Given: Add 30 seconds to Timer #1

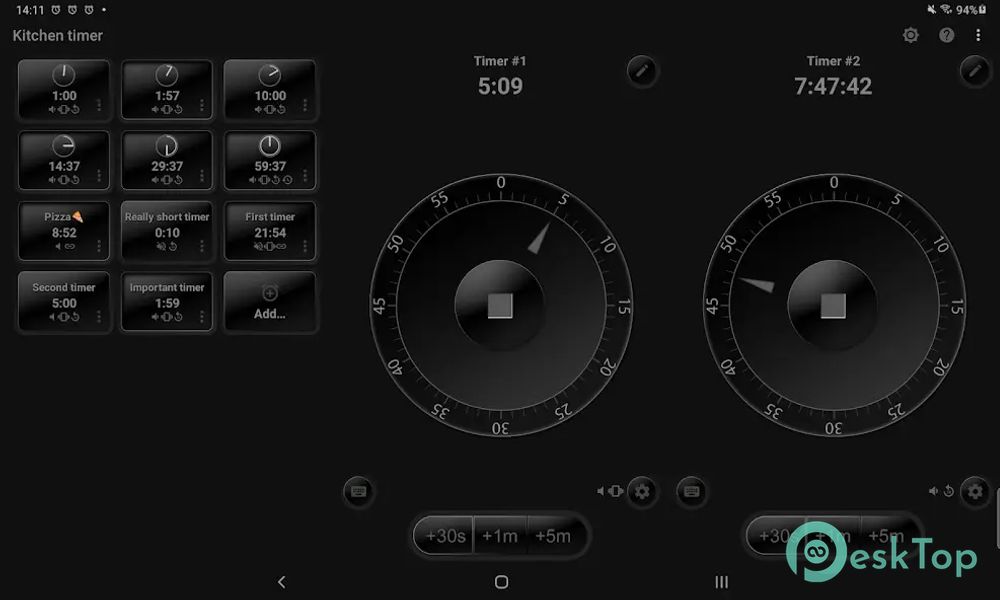Looking at the screenshot, I should (445, 536).
